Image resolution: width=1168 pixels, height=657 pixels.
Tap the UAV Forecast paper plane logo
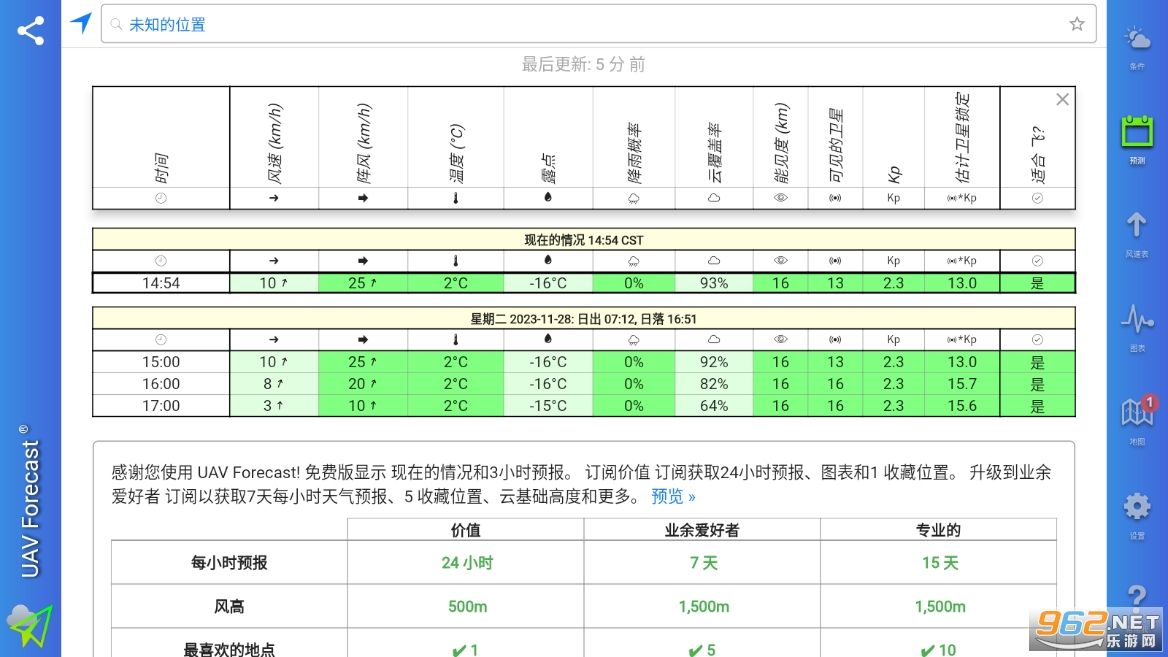pyautogui.click(x=30, y=626)
